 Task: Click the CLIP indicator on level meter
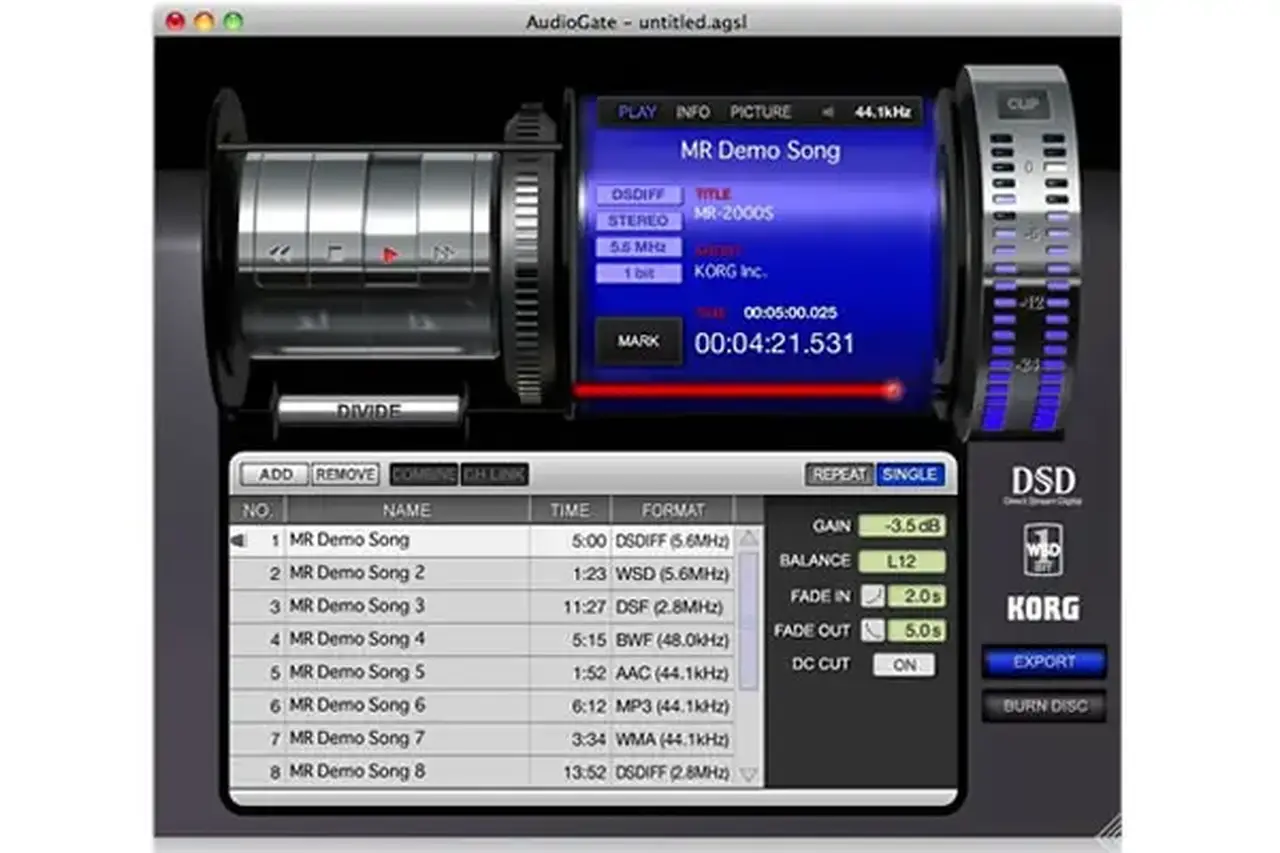(1021, 104)
